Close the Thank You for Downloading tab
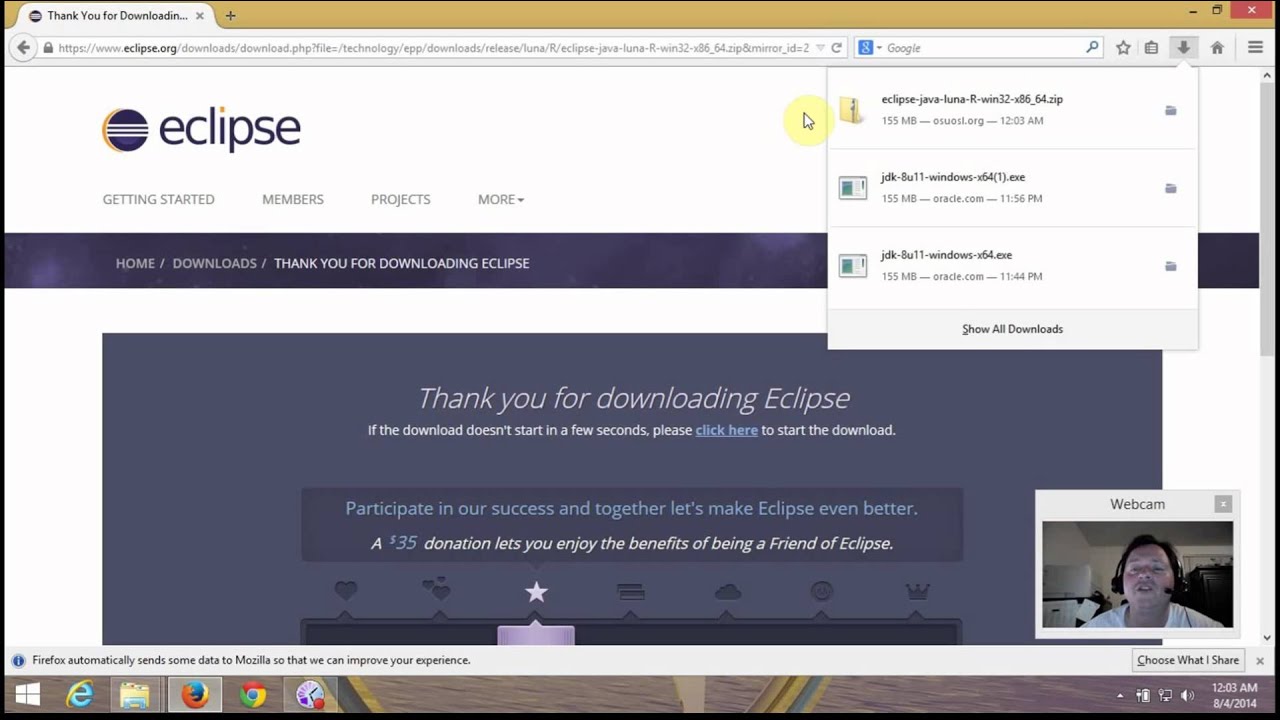1280x720 pixels. [200, 15]
